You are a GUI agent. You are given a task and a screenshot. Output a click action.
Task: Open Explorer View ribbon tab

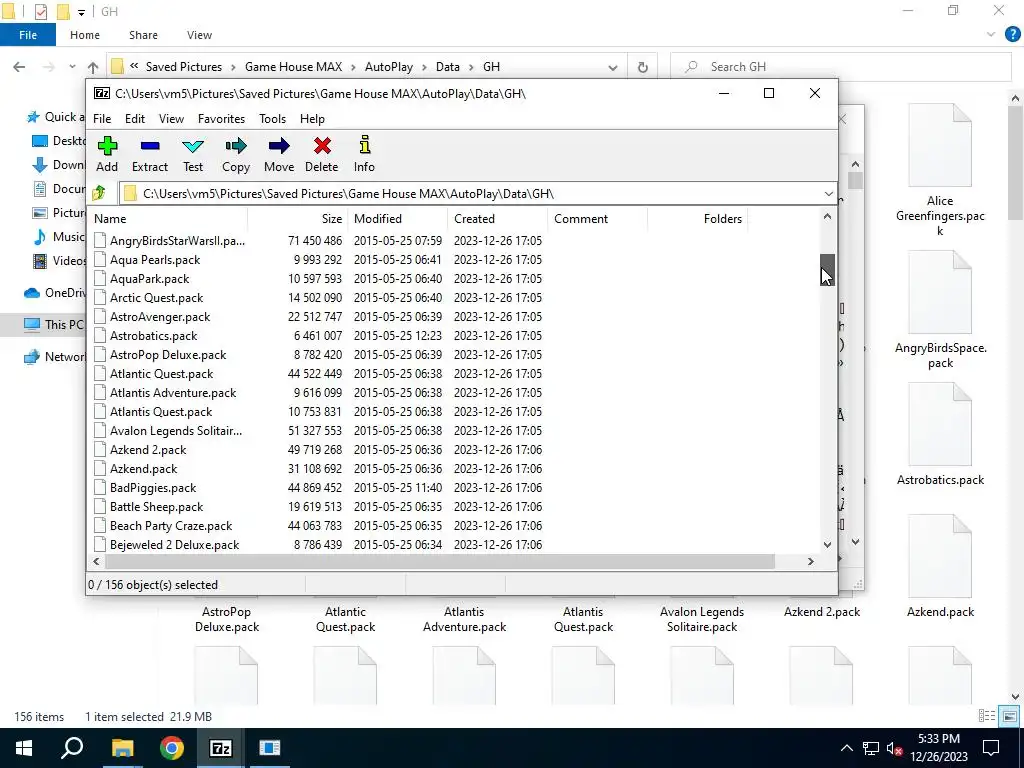[199, 35]
